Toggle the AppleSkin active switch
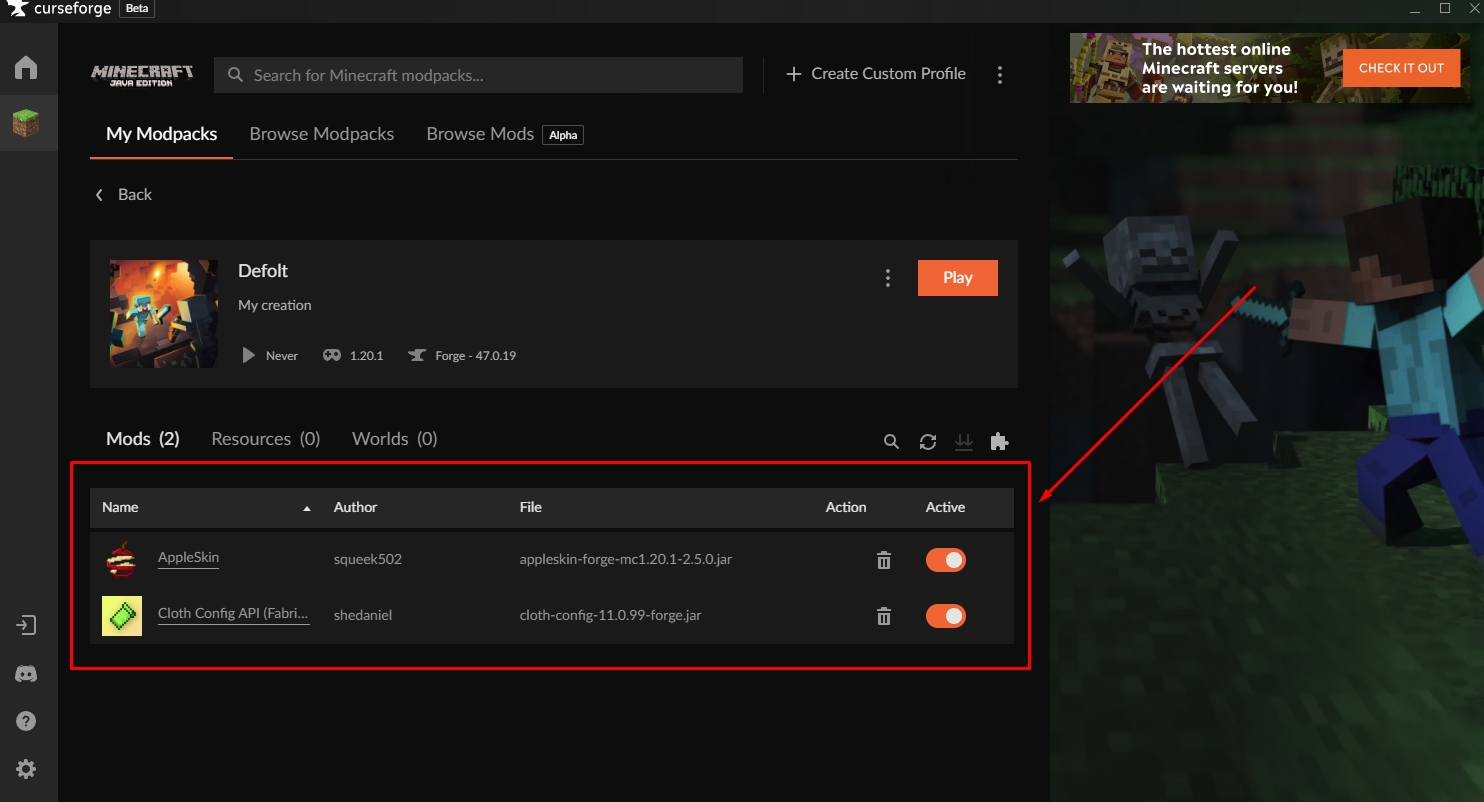This screenshot has height=802, width=1484. coord(946,560)
